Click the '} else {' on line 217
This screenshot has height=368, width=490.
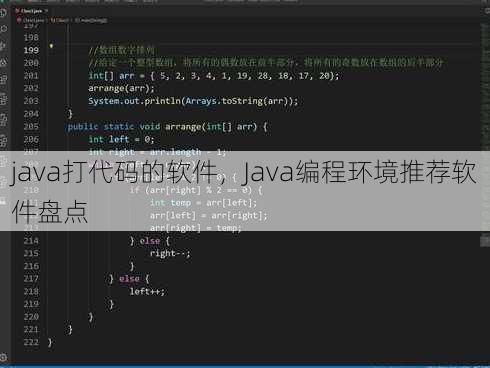tap(129, 279)
